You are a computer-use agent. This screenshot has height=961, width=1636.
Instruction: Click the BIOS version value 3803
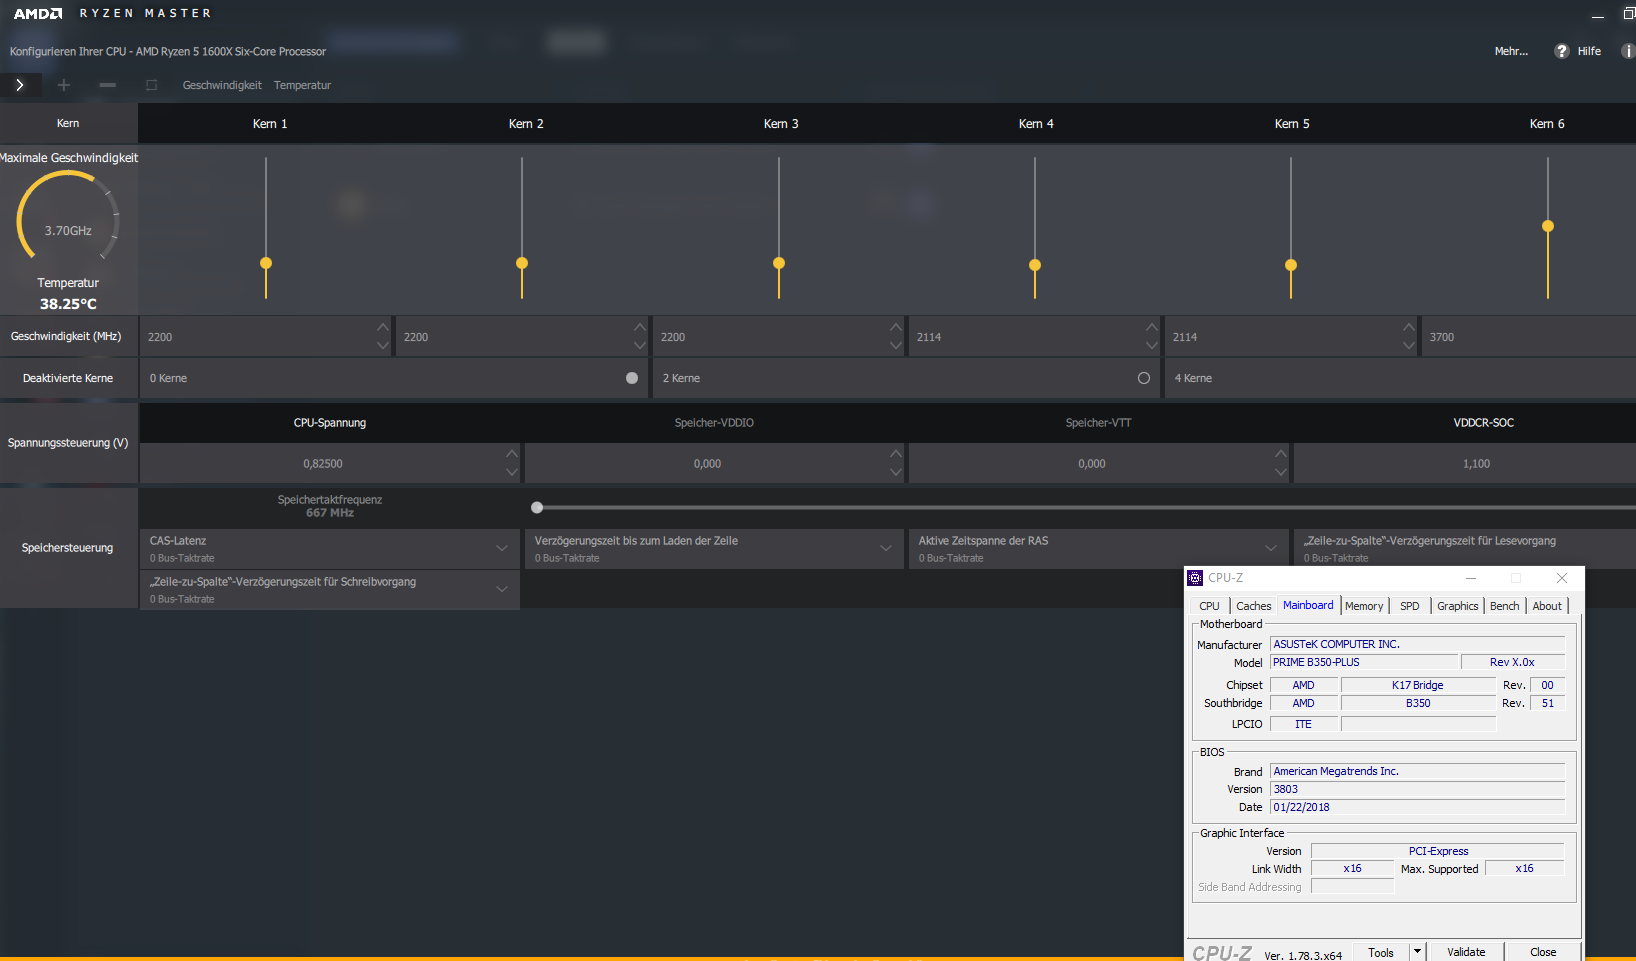coord(1417,789)
